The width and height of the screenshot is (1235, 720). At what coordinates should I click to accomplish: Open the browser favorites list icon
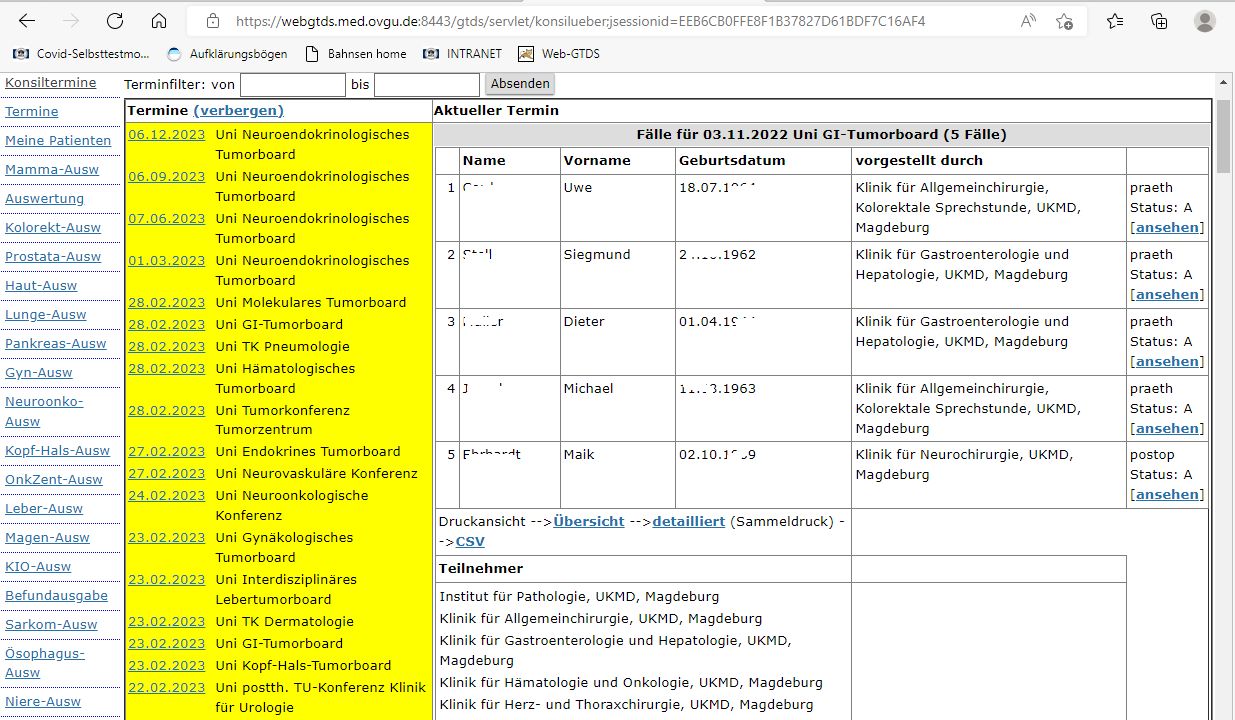click(x=1115, y=21)
